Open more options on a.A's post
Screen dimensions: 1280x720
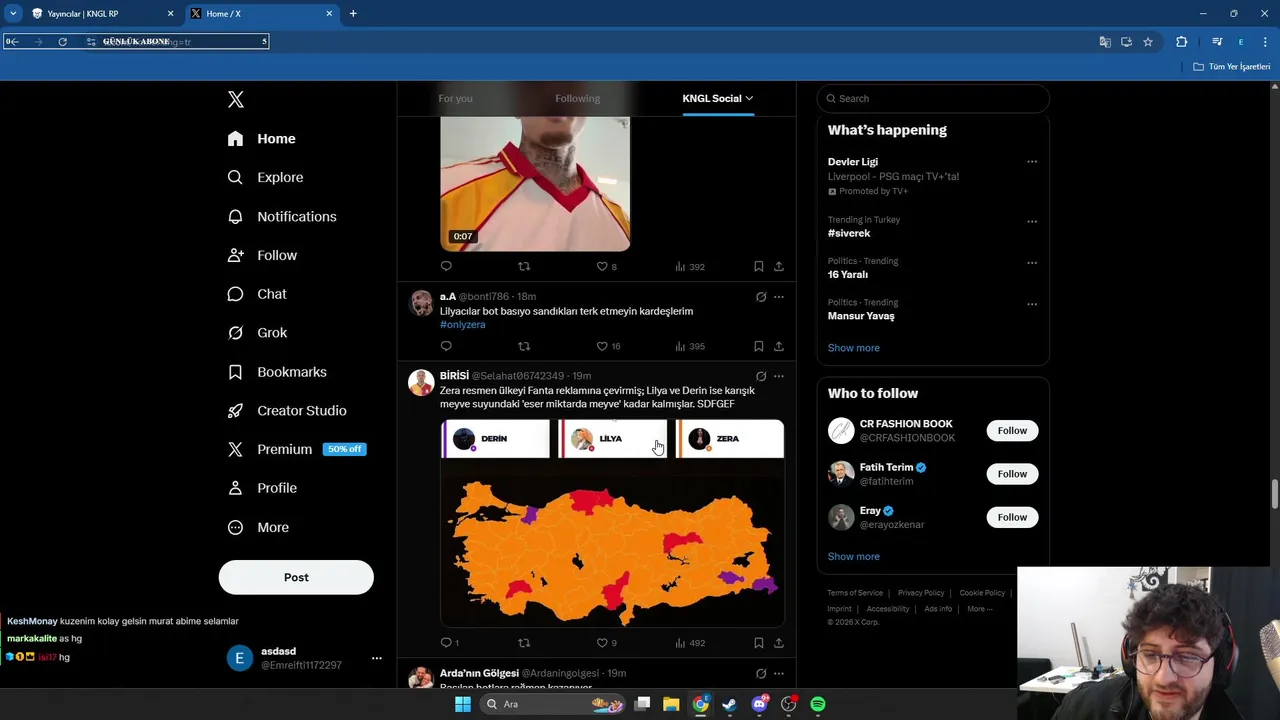[779, 297]
